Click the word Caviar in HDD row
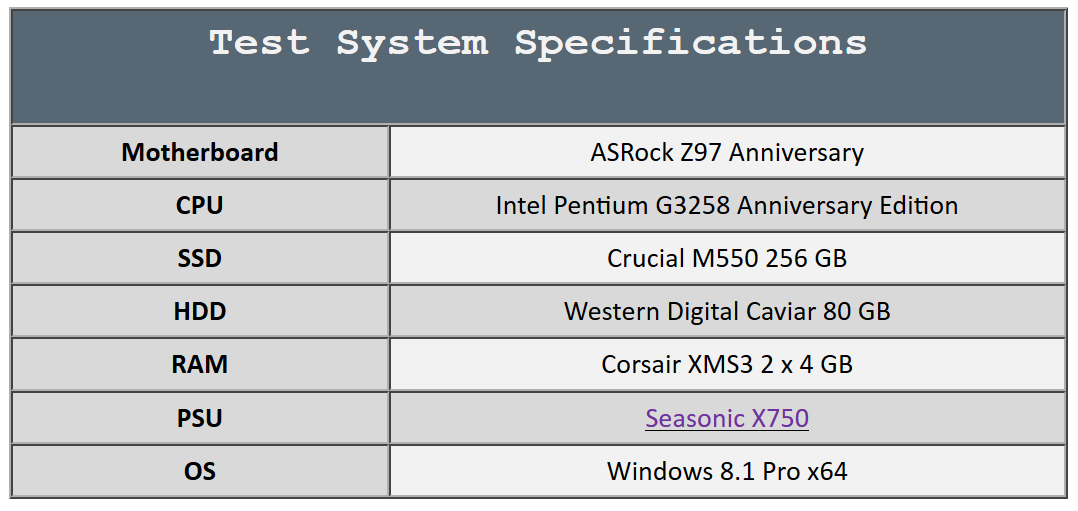This screenshot has height=511, width=1078. tap(771, 312)
